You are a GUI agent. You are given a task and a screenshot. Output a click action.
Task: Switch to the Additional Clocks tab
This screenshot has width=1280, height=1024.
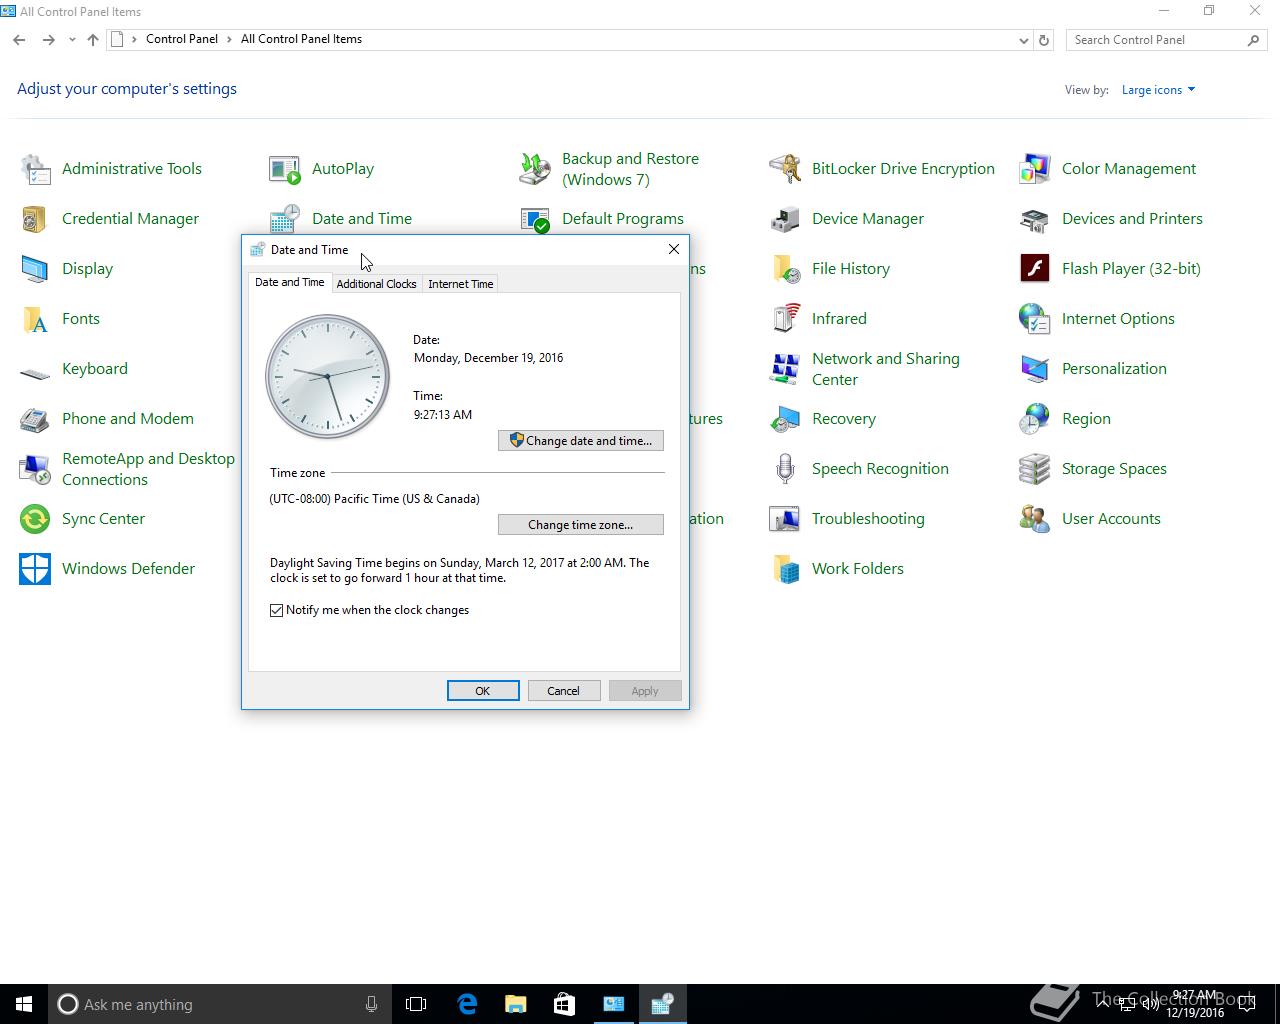(x=376, y=284)
